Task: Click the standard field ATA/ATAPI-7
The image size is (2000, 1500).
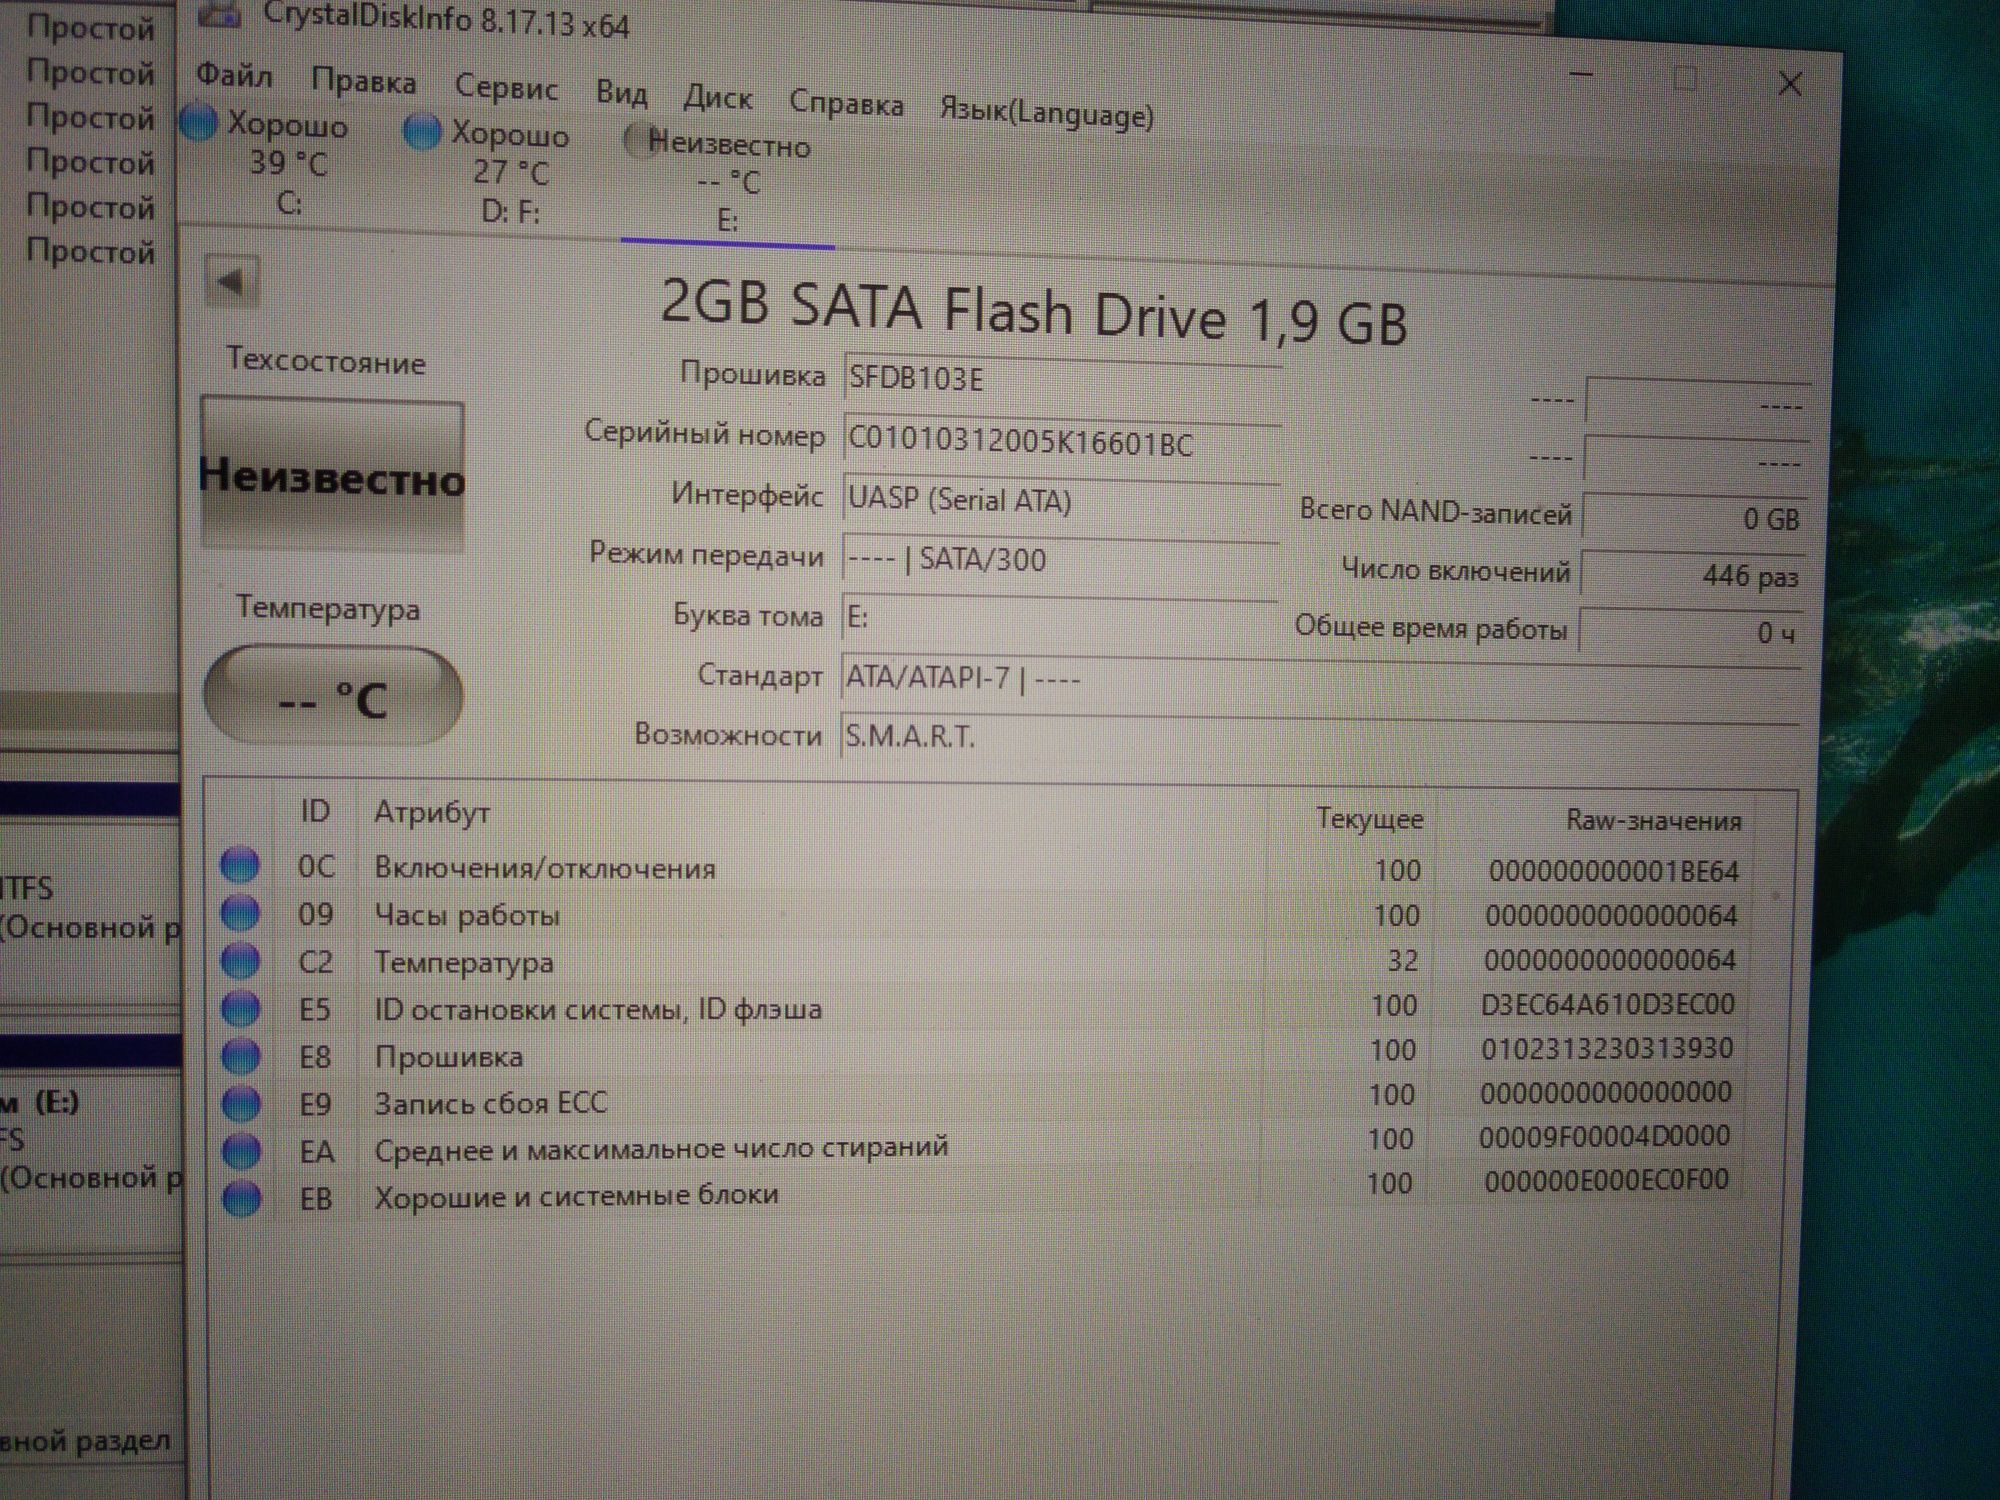Action: coord(1319,679)
